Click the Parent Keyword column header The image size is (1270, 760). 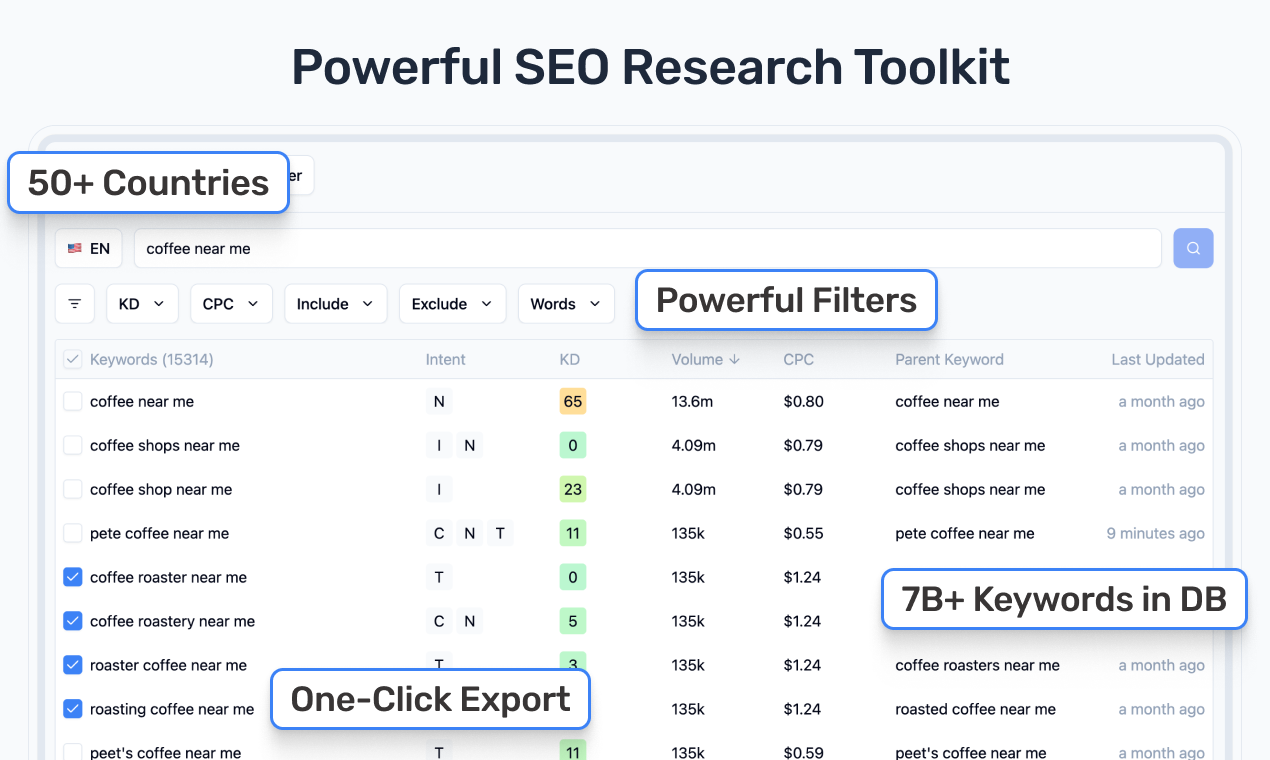(x=949, y=359)
